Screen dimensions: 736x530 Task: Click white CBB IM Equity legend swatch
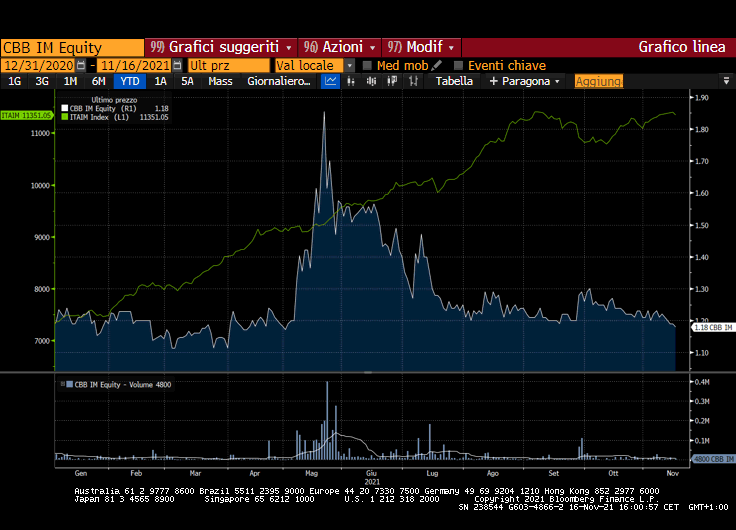[65, 108]
